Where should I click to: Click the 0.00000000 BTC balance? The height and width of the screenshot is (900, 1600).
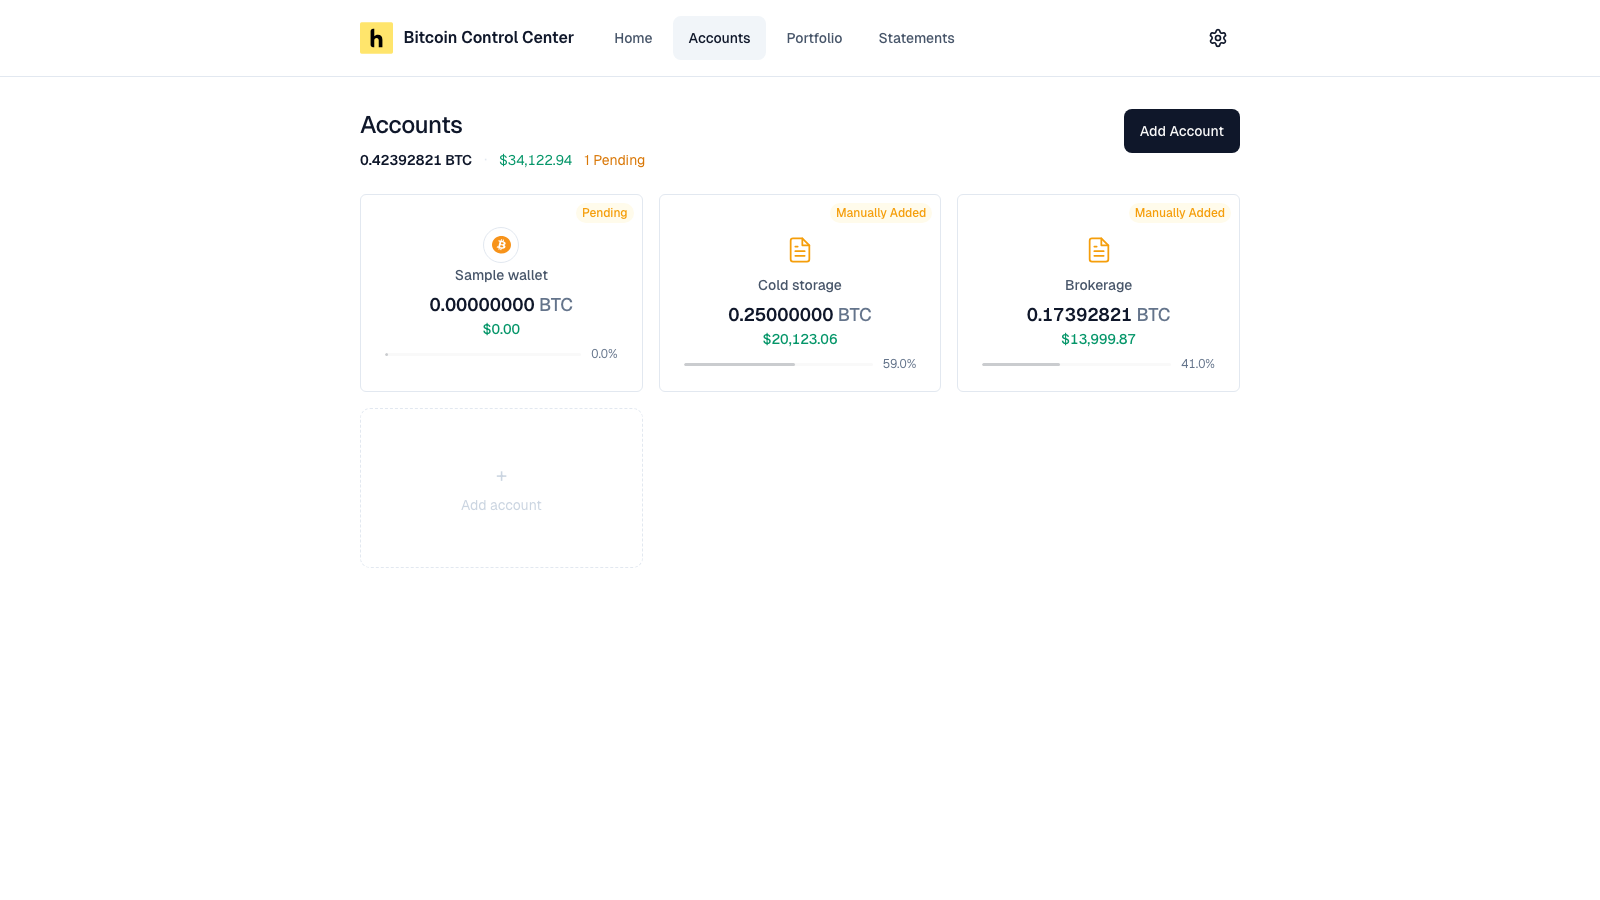coord(501,305)
